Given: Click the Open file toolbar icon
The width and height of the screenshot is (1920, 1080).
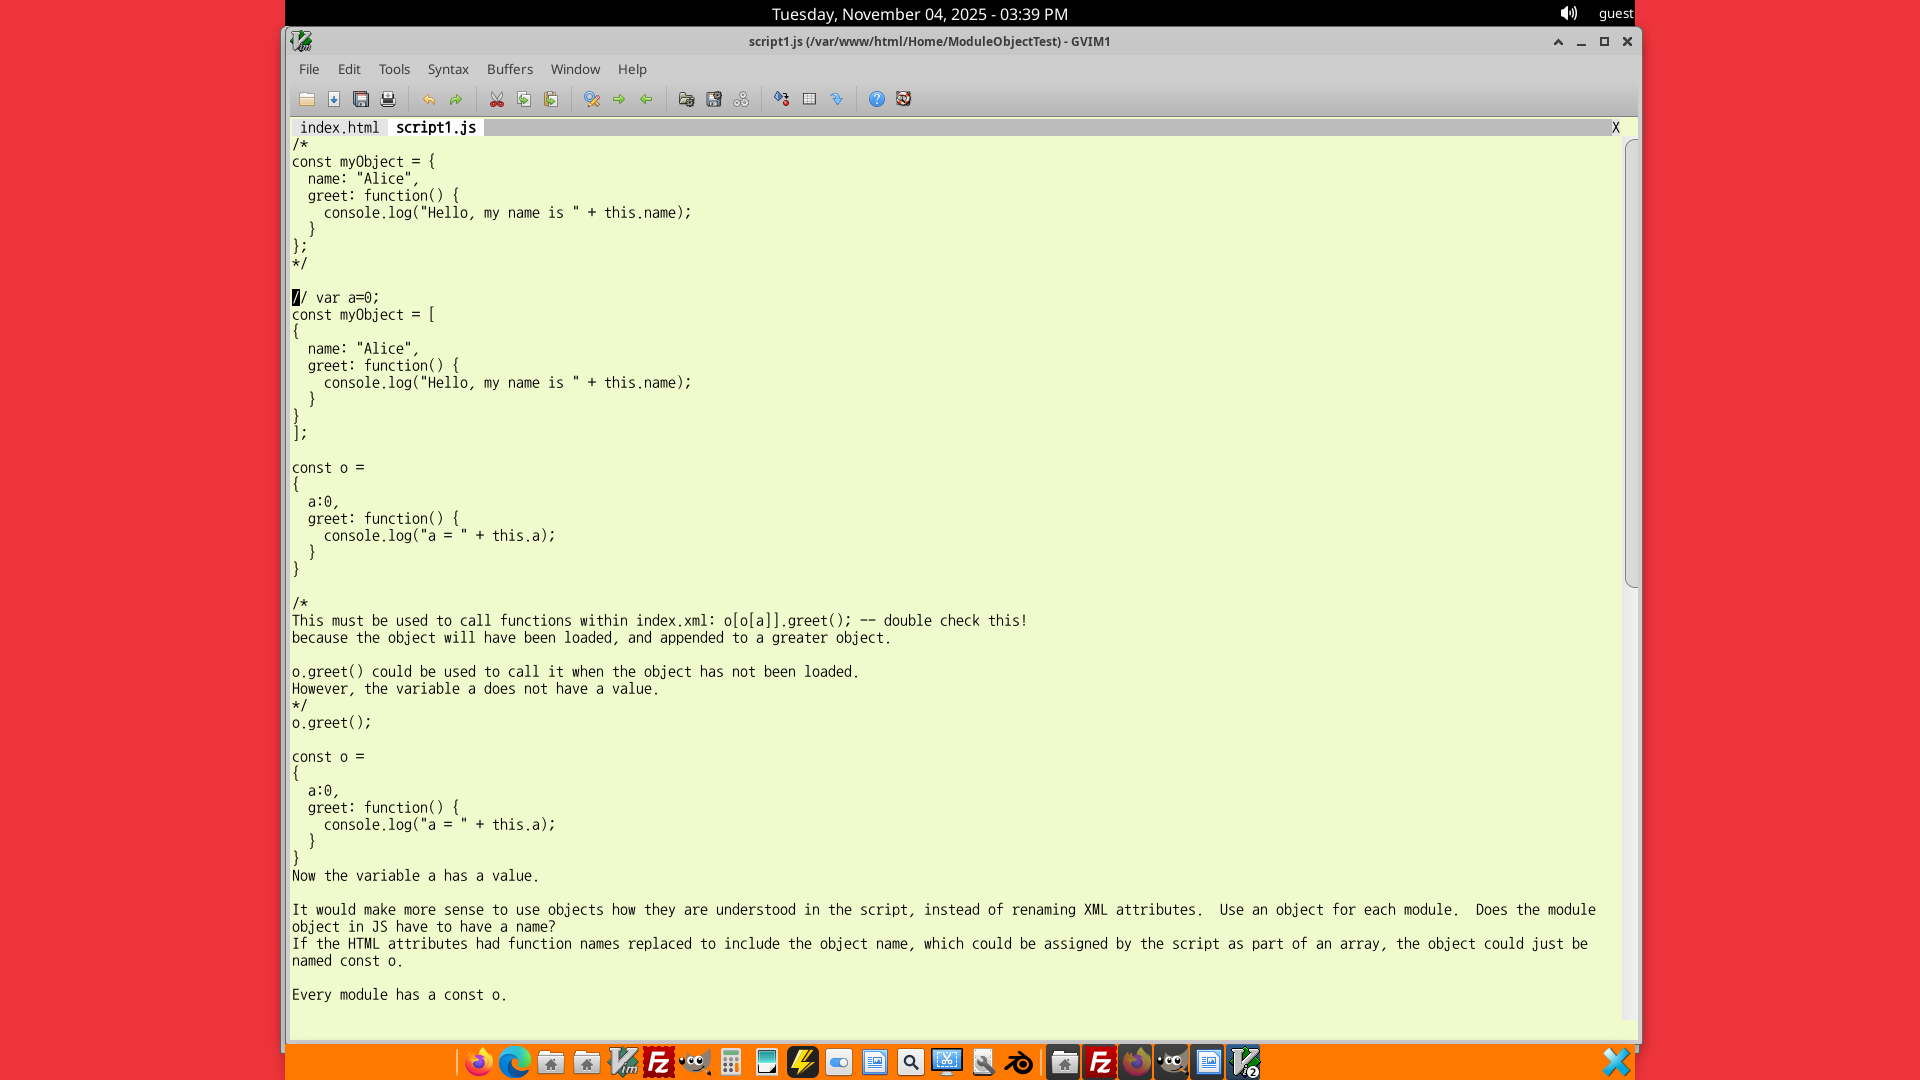Looking at the screenshot, I should [x=307, y=99].
